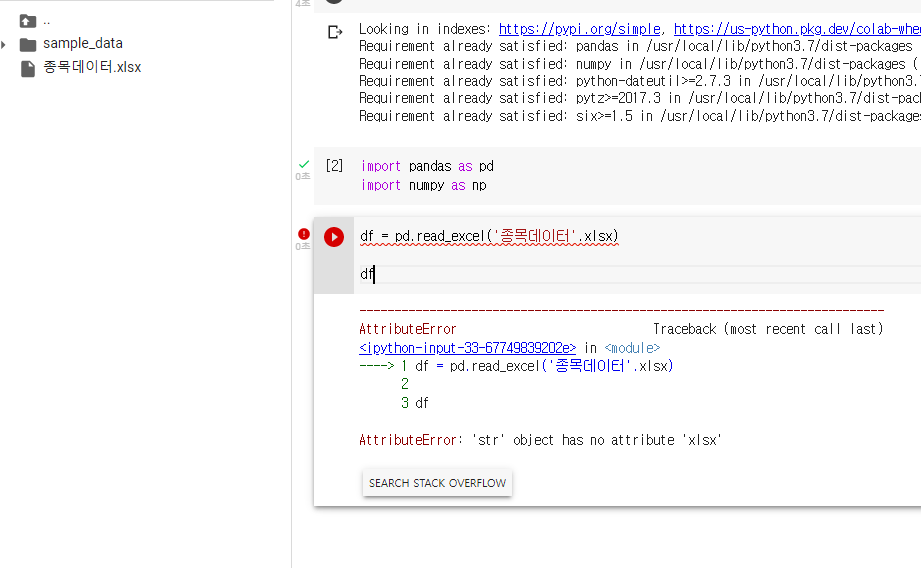Click the red error indicator icon
Image resolution: width=921 pixels, height=568 pixels.
click(x=304, y=234)
